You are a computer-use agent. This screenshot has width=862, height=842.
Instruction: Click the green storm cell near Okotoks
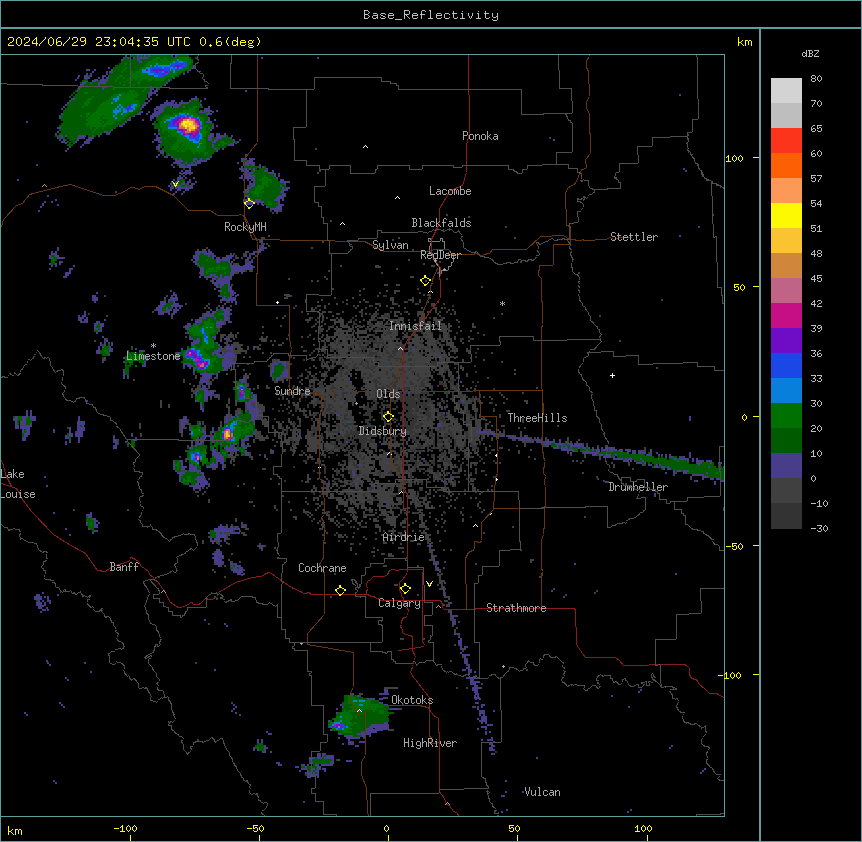point(360,714)
